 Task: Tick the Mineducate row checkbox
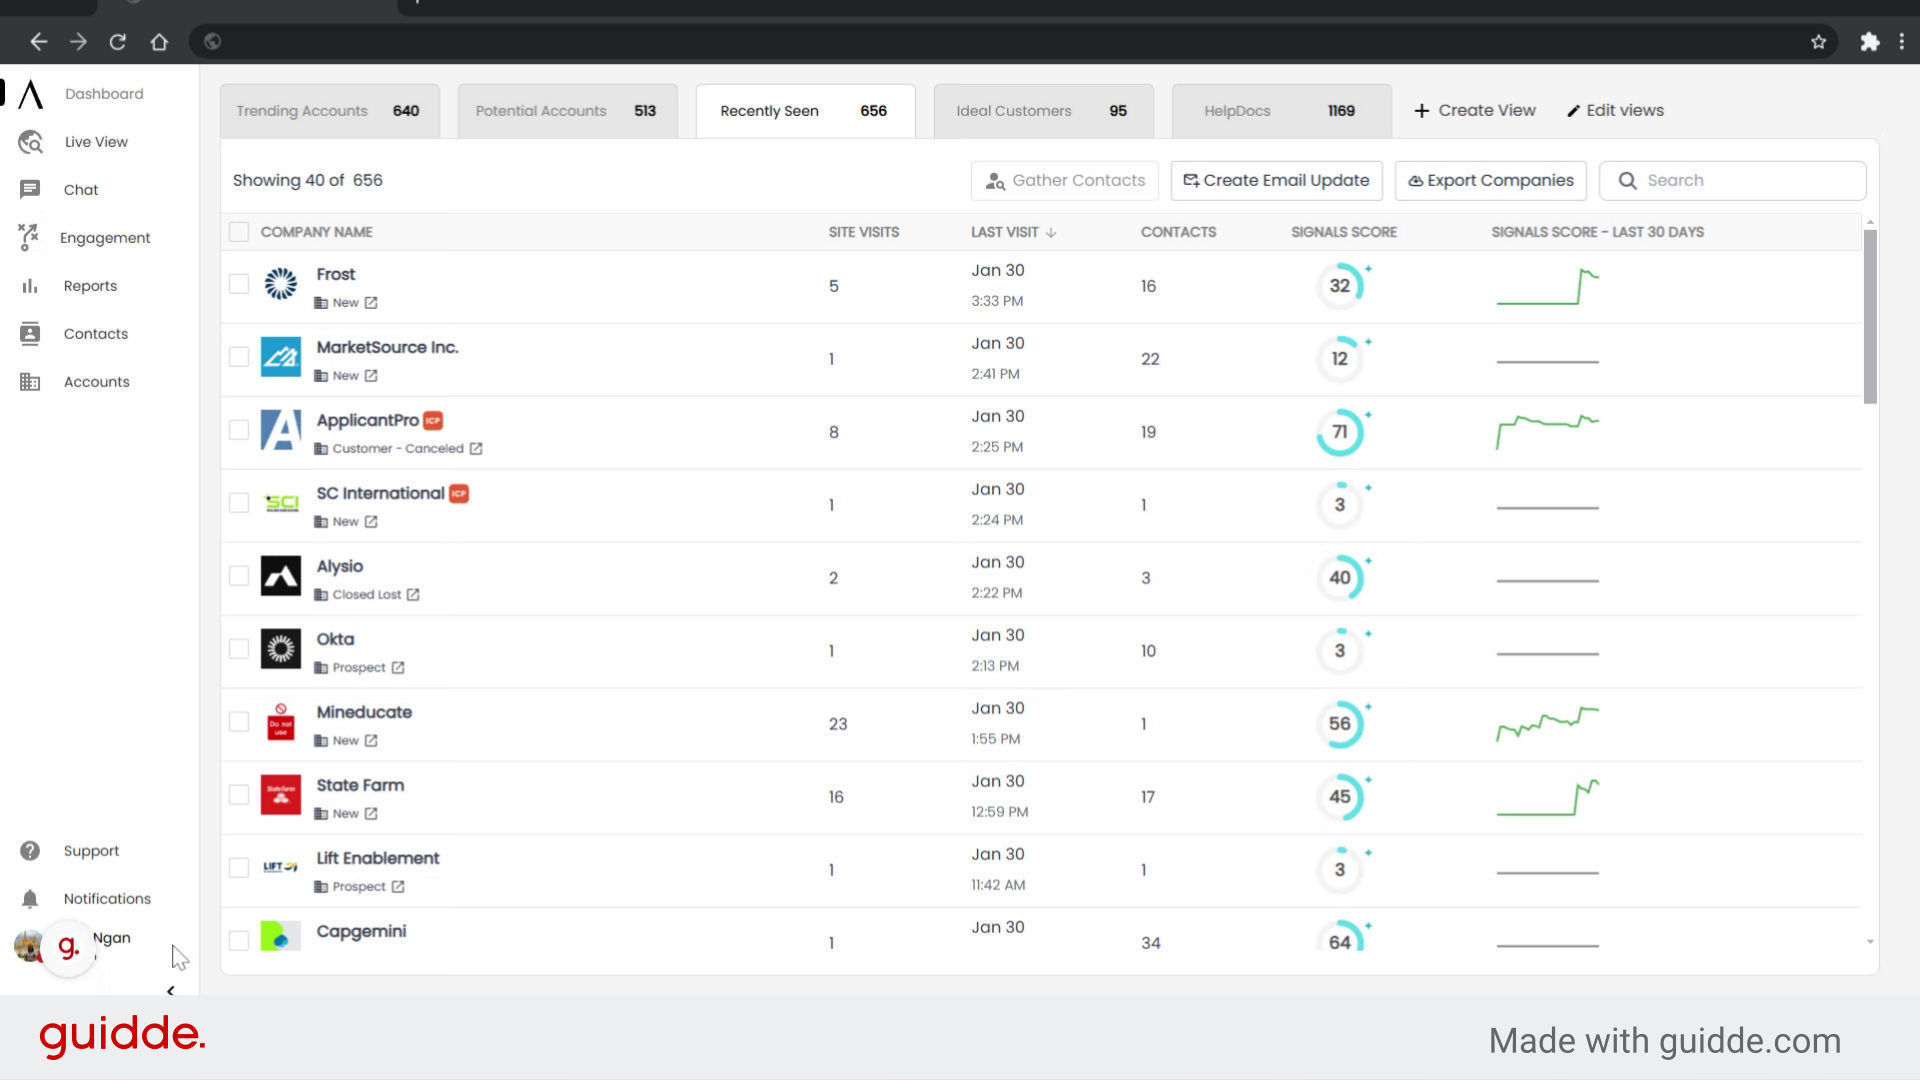click(239, 722)
